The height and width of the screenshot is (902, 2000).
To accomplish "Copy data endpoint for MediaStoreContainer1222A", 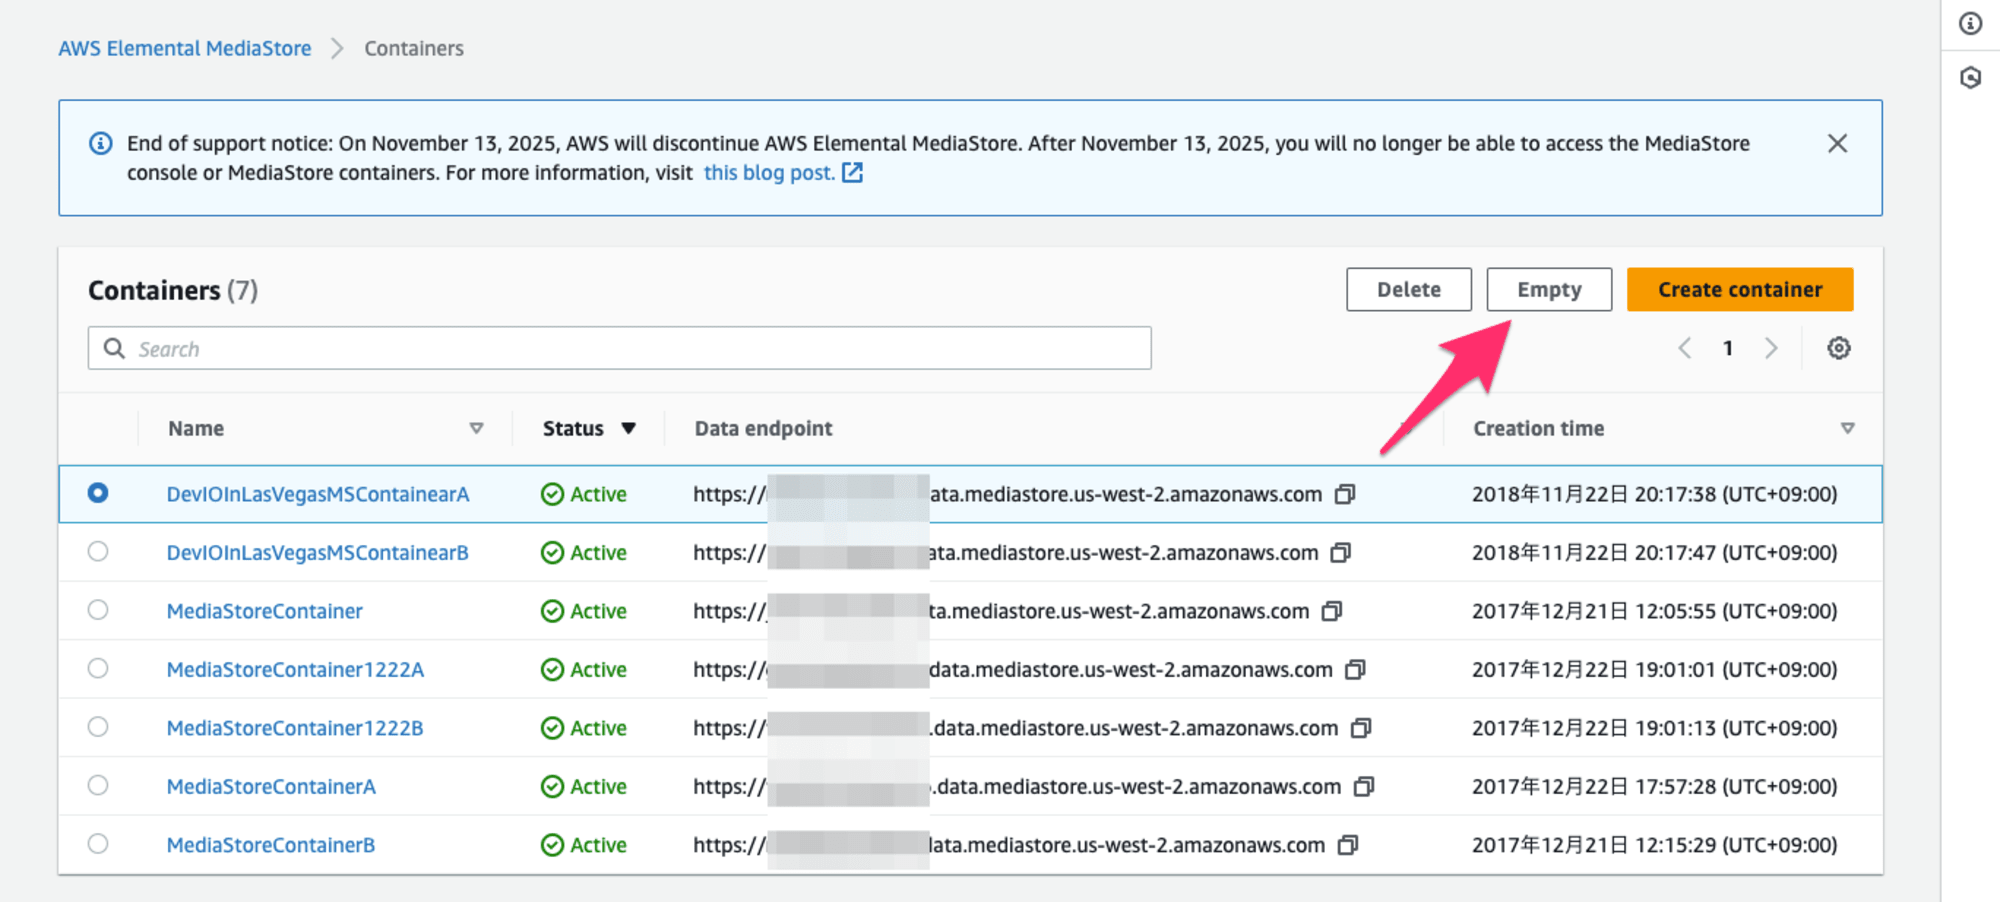I will pyautogui.click(x=1355, y=670).
